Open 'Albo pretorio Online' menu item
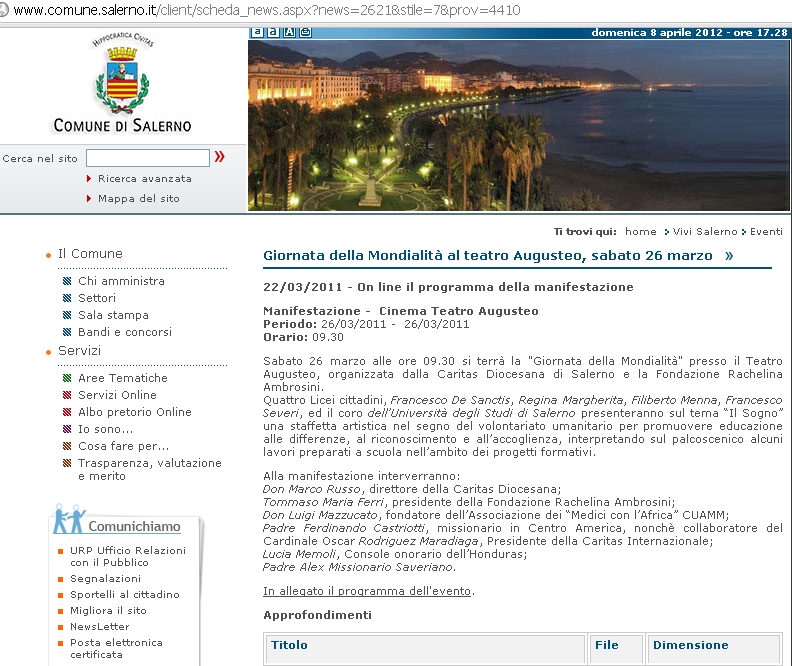Screen dimensions: 792x666 [134, 412]
